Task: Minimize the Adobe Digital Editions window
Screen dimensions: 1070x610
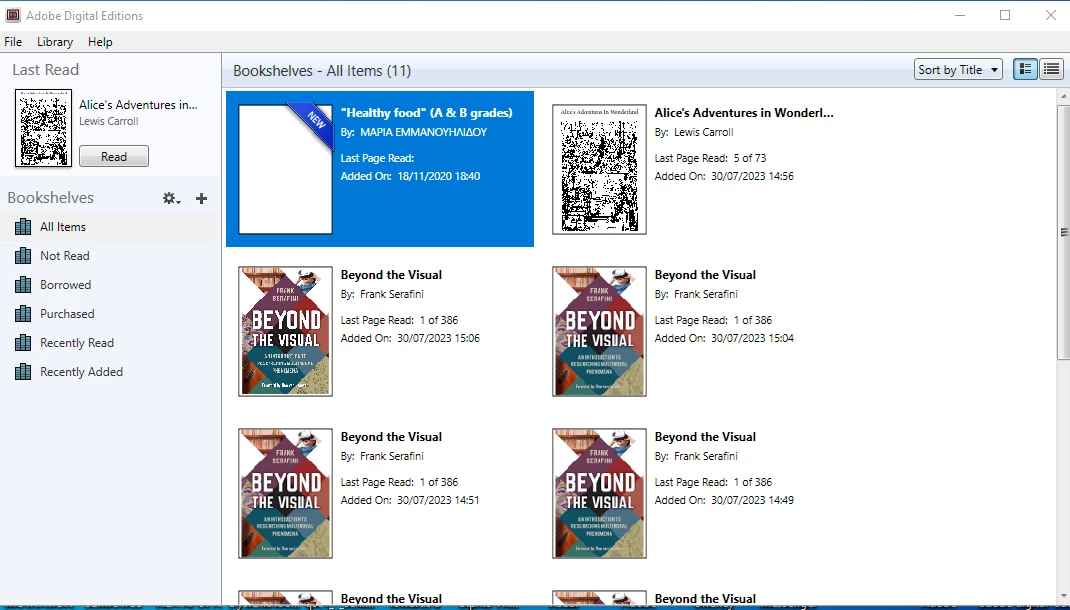Action: [960, 15]
